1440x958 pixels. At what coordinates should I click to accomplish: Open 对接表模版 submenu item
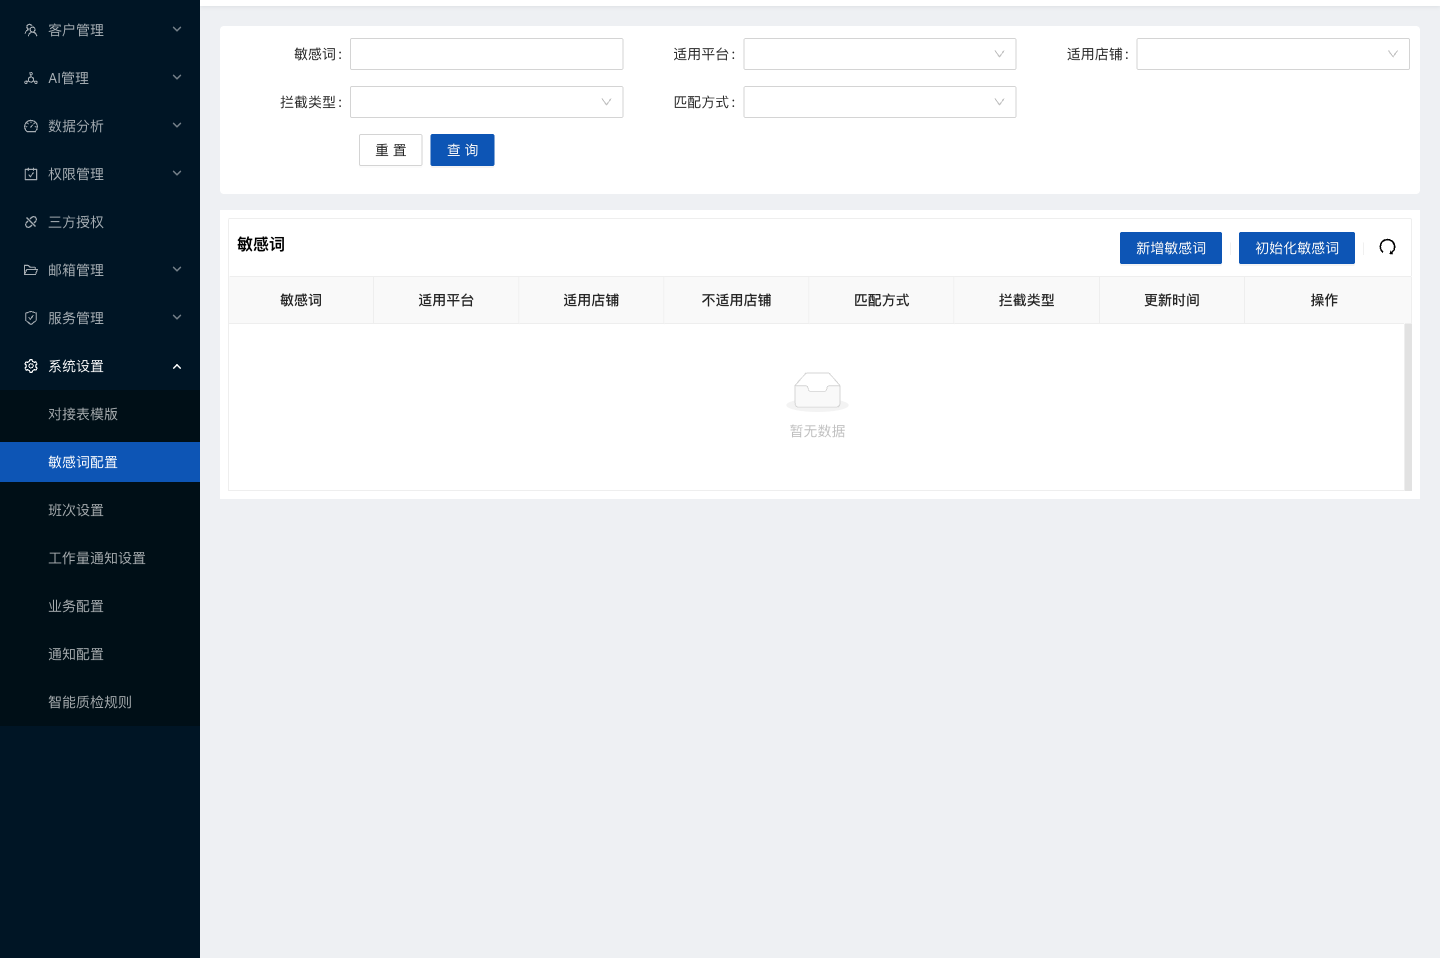(100, 414)
